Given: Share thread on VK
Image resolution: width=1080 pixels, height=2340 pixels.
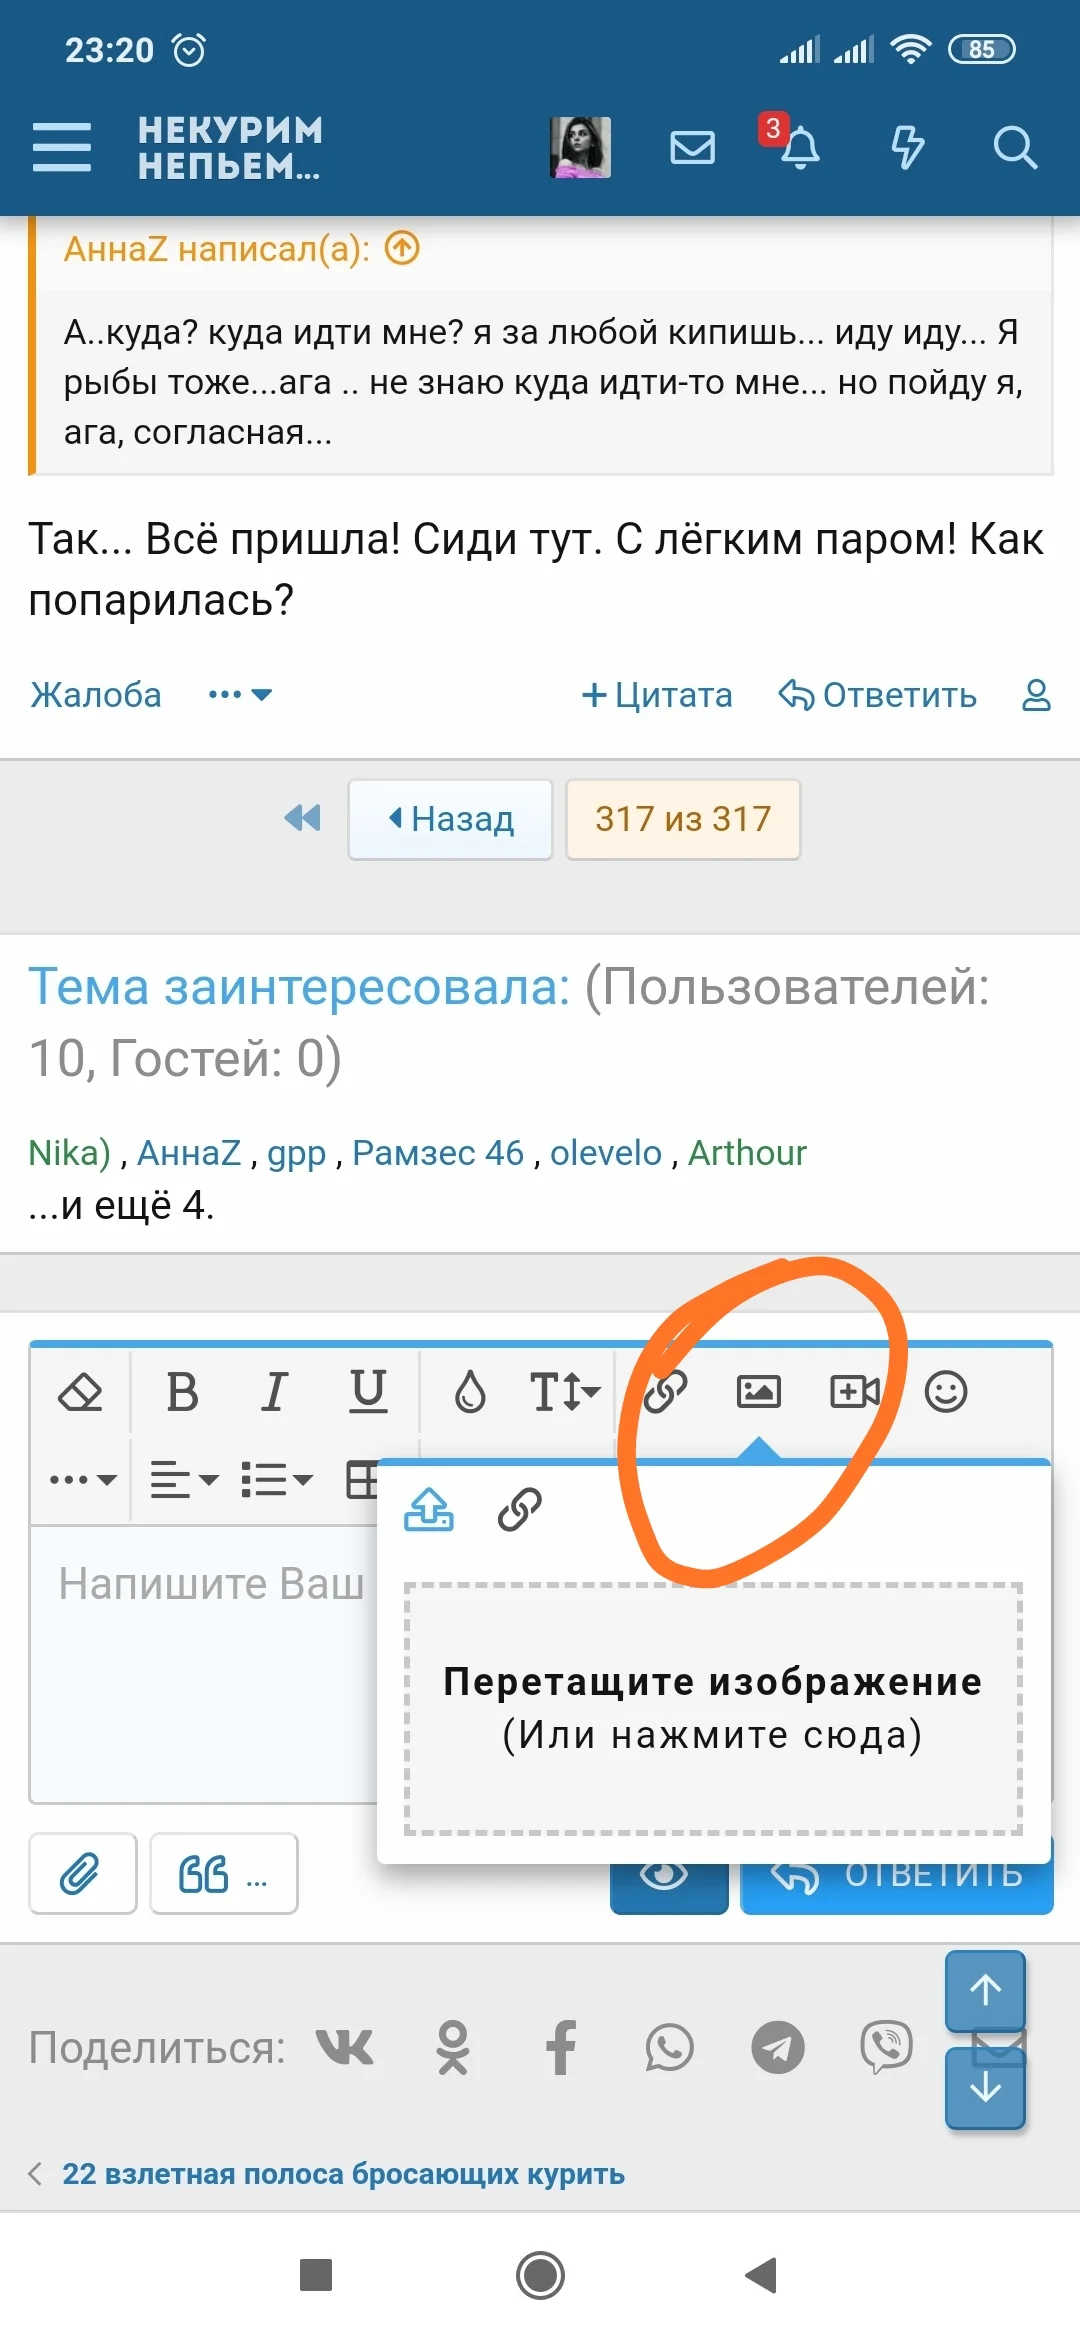Looking at the screenshot, I should coord(345,2047).
